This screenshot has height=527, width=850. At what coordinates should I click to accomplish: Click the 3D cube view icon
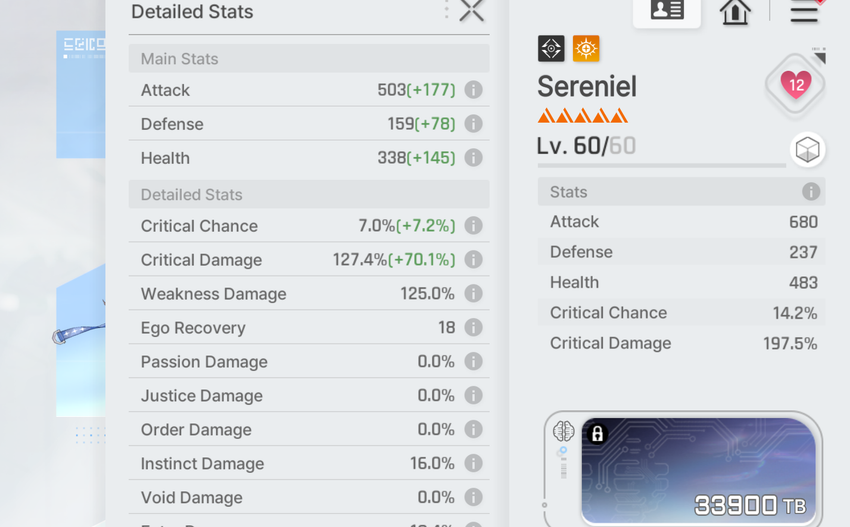807,150
